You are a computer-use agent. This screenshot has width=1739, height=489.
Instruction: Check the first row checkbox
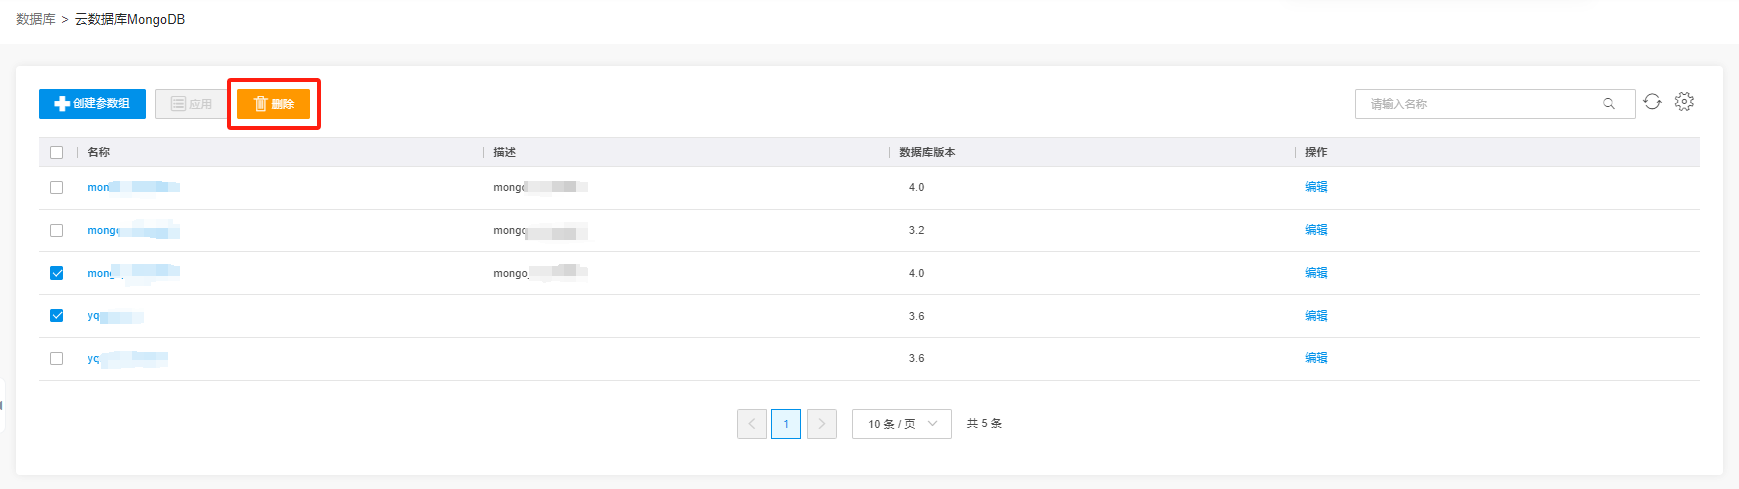[57, 188]
